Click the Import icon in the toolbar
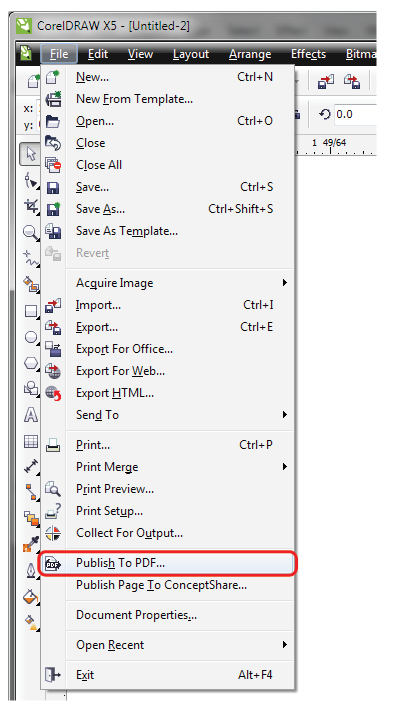 pyautogui.click(x=326, y=82)
